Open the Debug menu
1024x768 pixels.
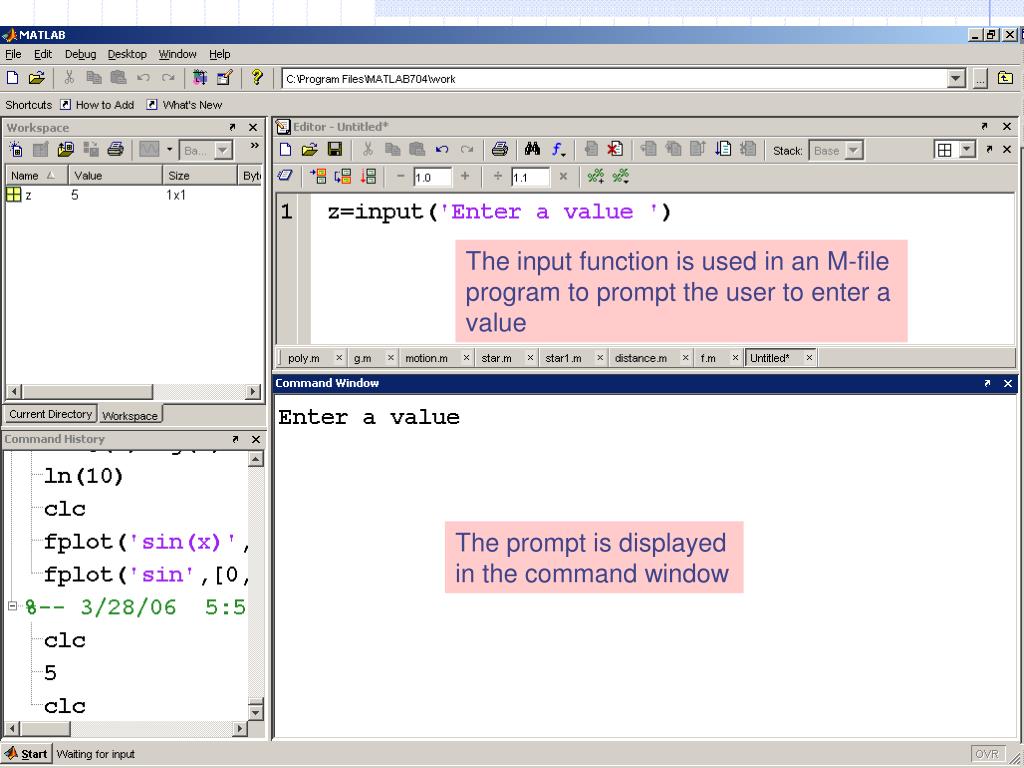click(80, 54)
